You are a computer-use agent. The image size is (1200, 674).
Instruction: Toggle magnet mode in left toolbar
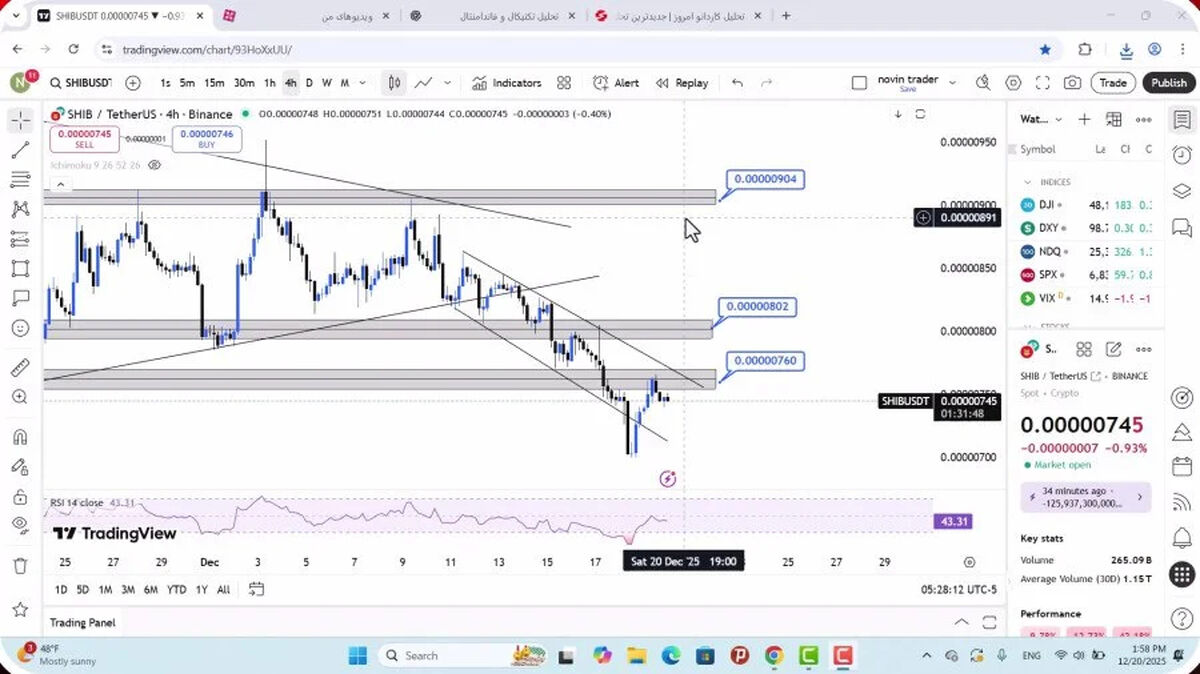pyautogui.click(x=20, y=437)
